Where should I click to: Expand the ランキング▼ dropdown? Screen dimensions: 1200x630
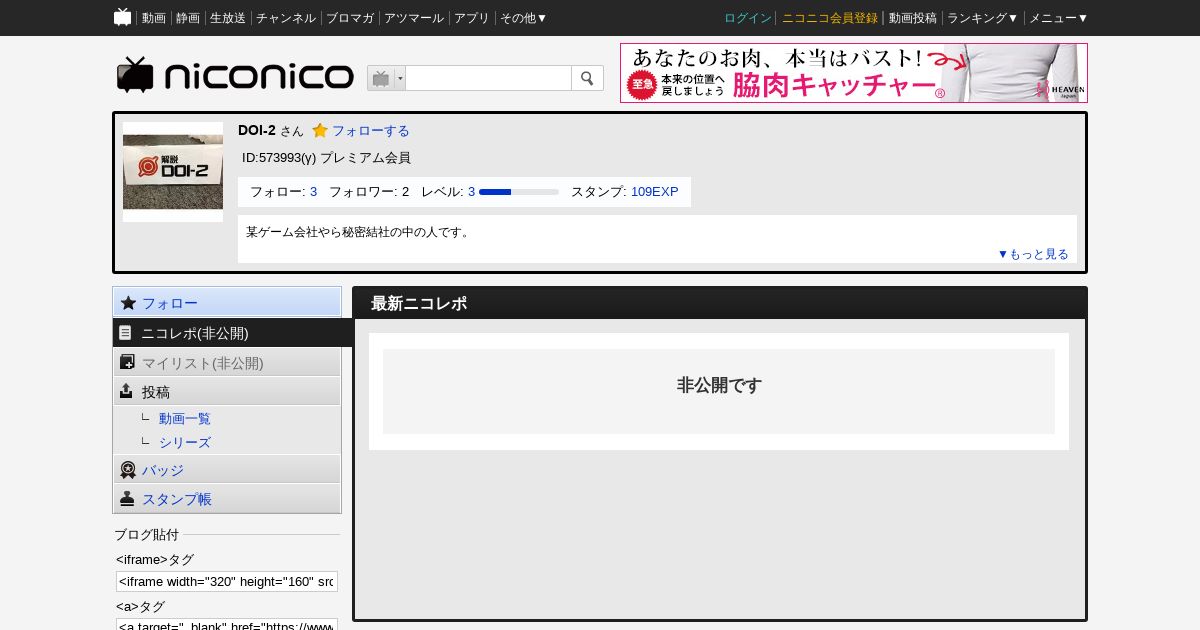click(x=983, y=18)
